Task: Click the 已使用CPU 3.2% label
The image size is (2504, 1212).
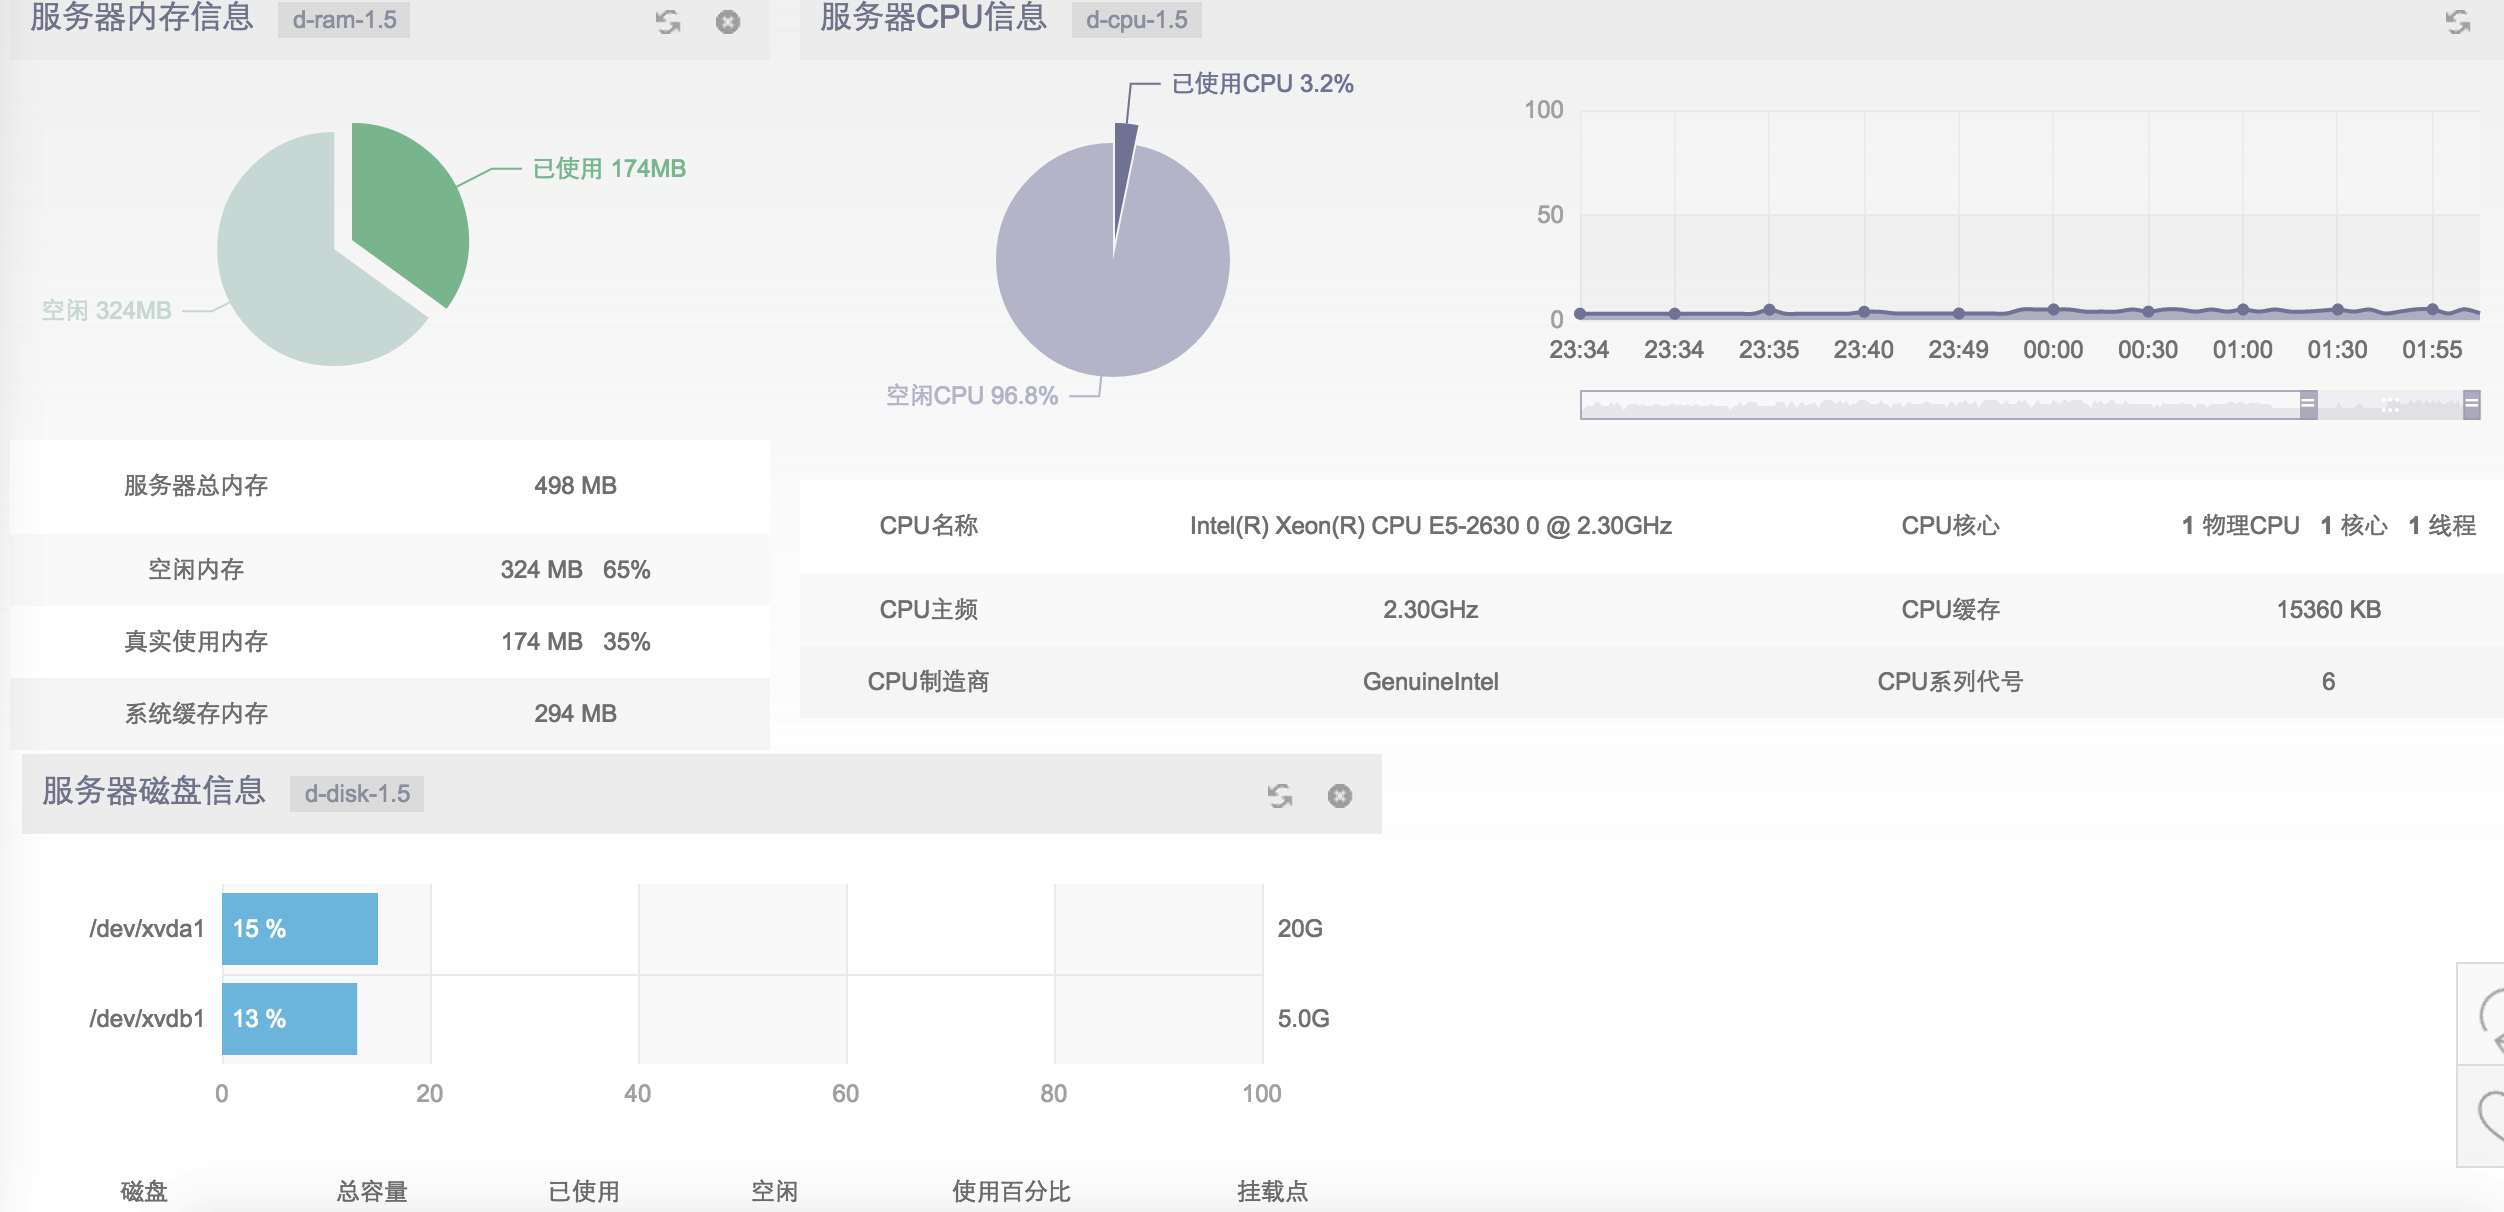Action: [x=1262, y=83]
